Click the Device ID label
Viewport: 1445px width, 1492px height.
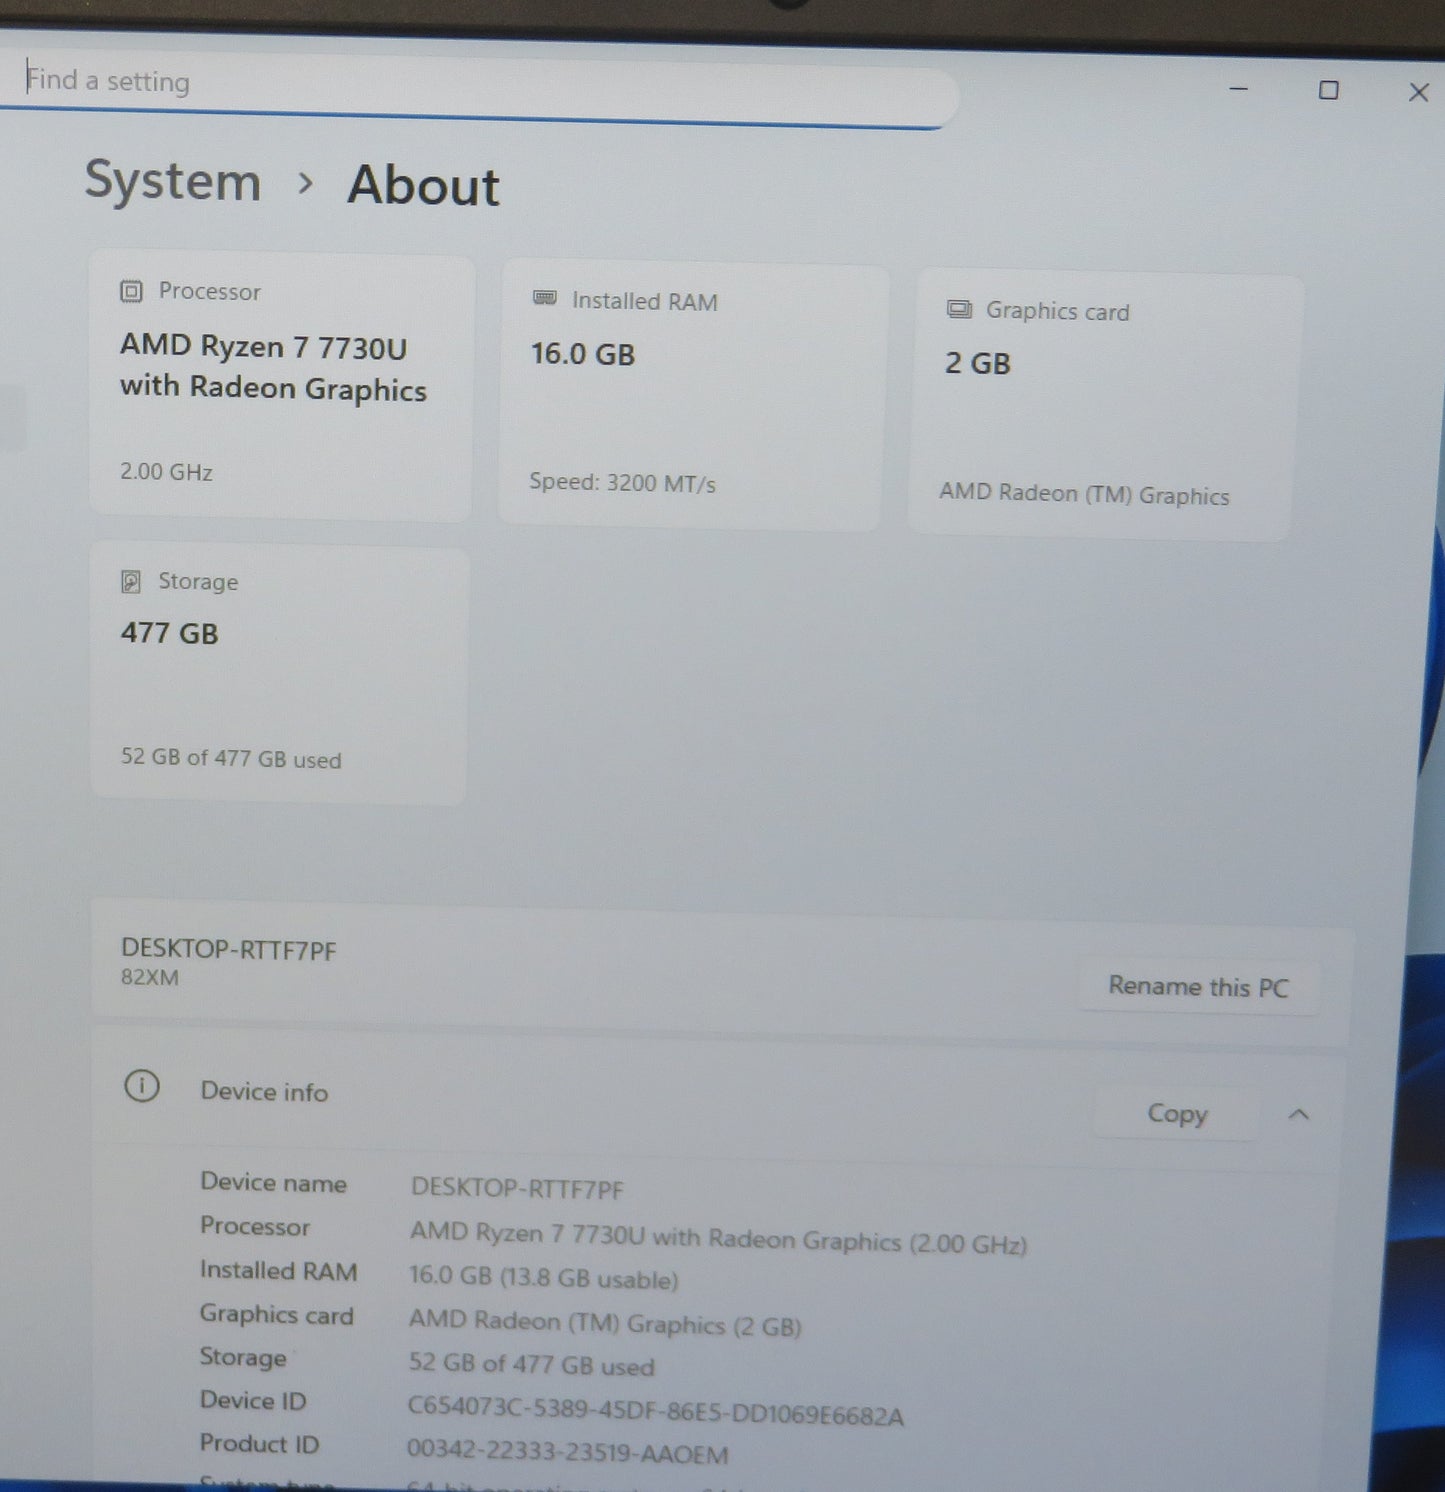(x=252, y=1400)
